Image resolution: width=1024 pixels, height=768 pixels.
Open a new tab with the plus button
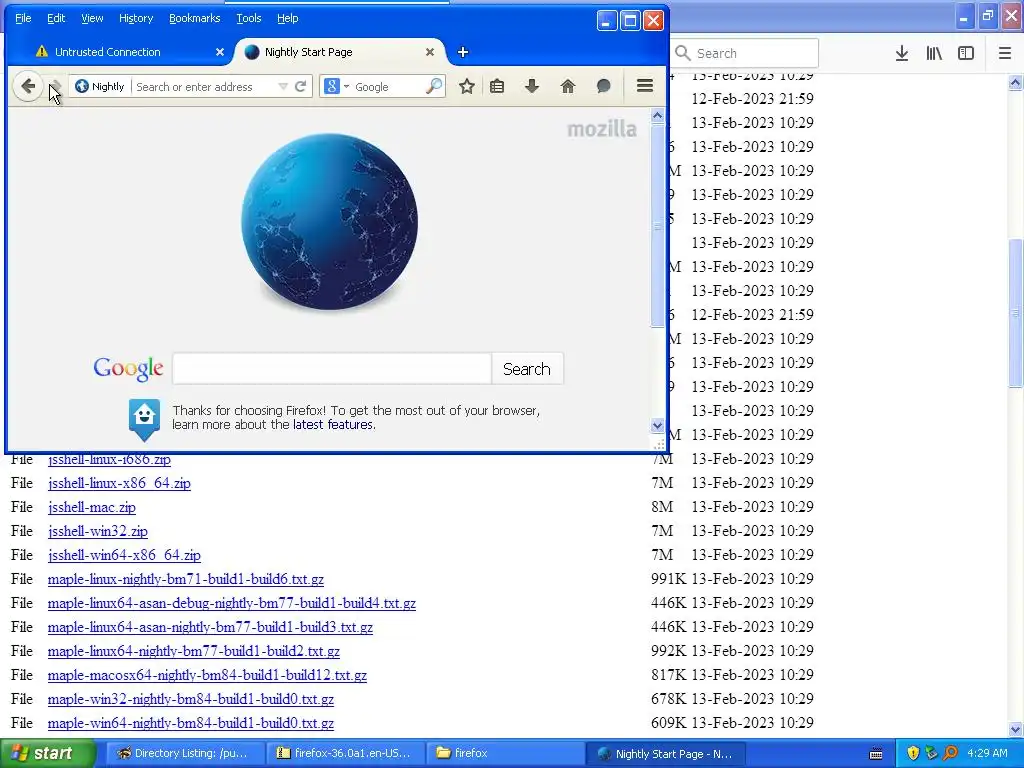pyautogui.click(x=463, y=52)
